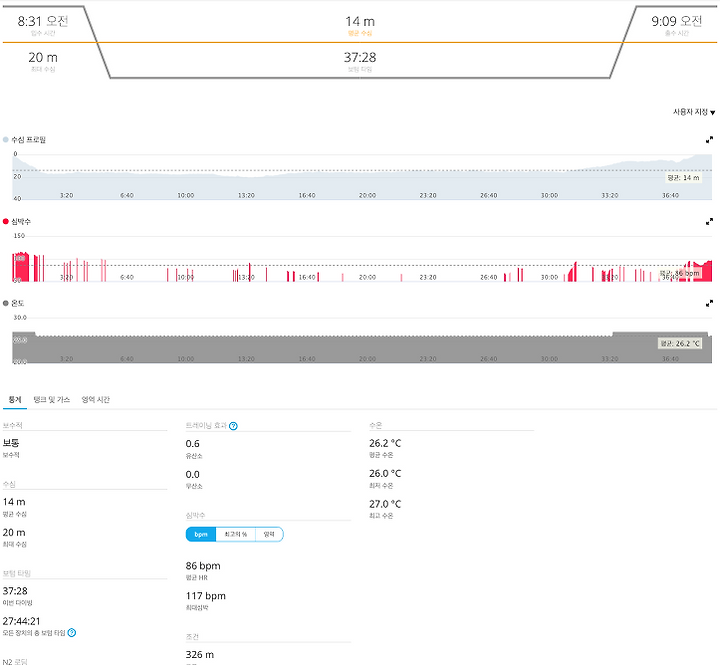The width and height of the screenshot is (720, 665).
Task: Click the 평균: 26.2 °C label on temperature chart
Action: click(x=680, y=344)
